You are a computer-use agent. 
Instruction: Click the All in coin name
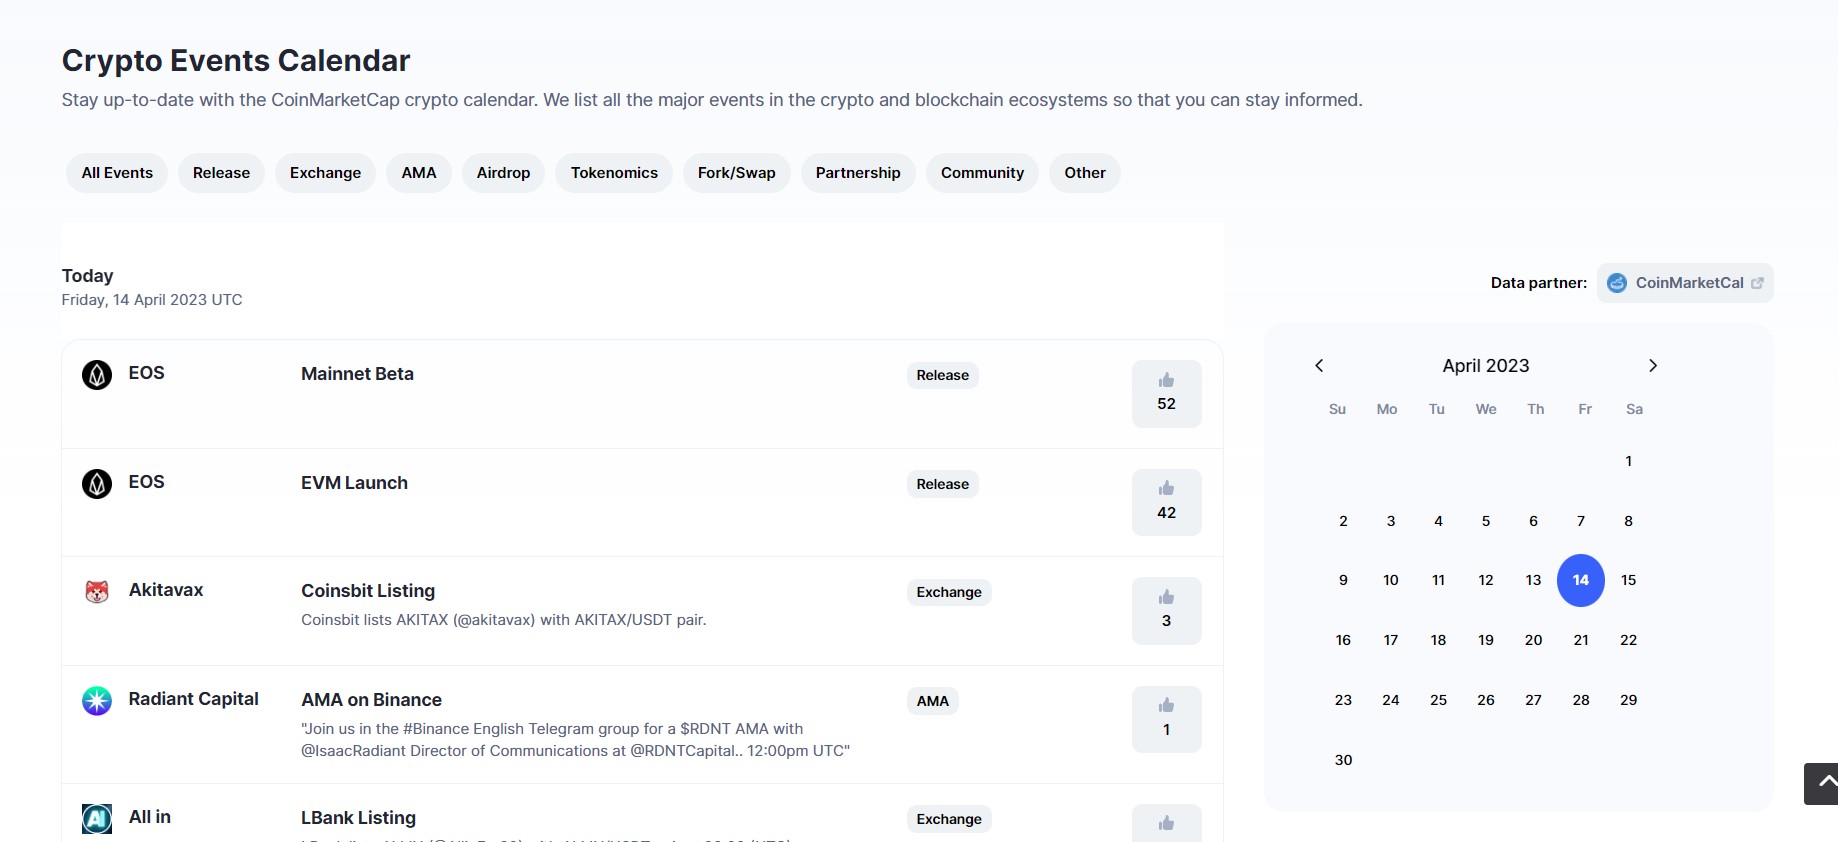pos(150,817)
